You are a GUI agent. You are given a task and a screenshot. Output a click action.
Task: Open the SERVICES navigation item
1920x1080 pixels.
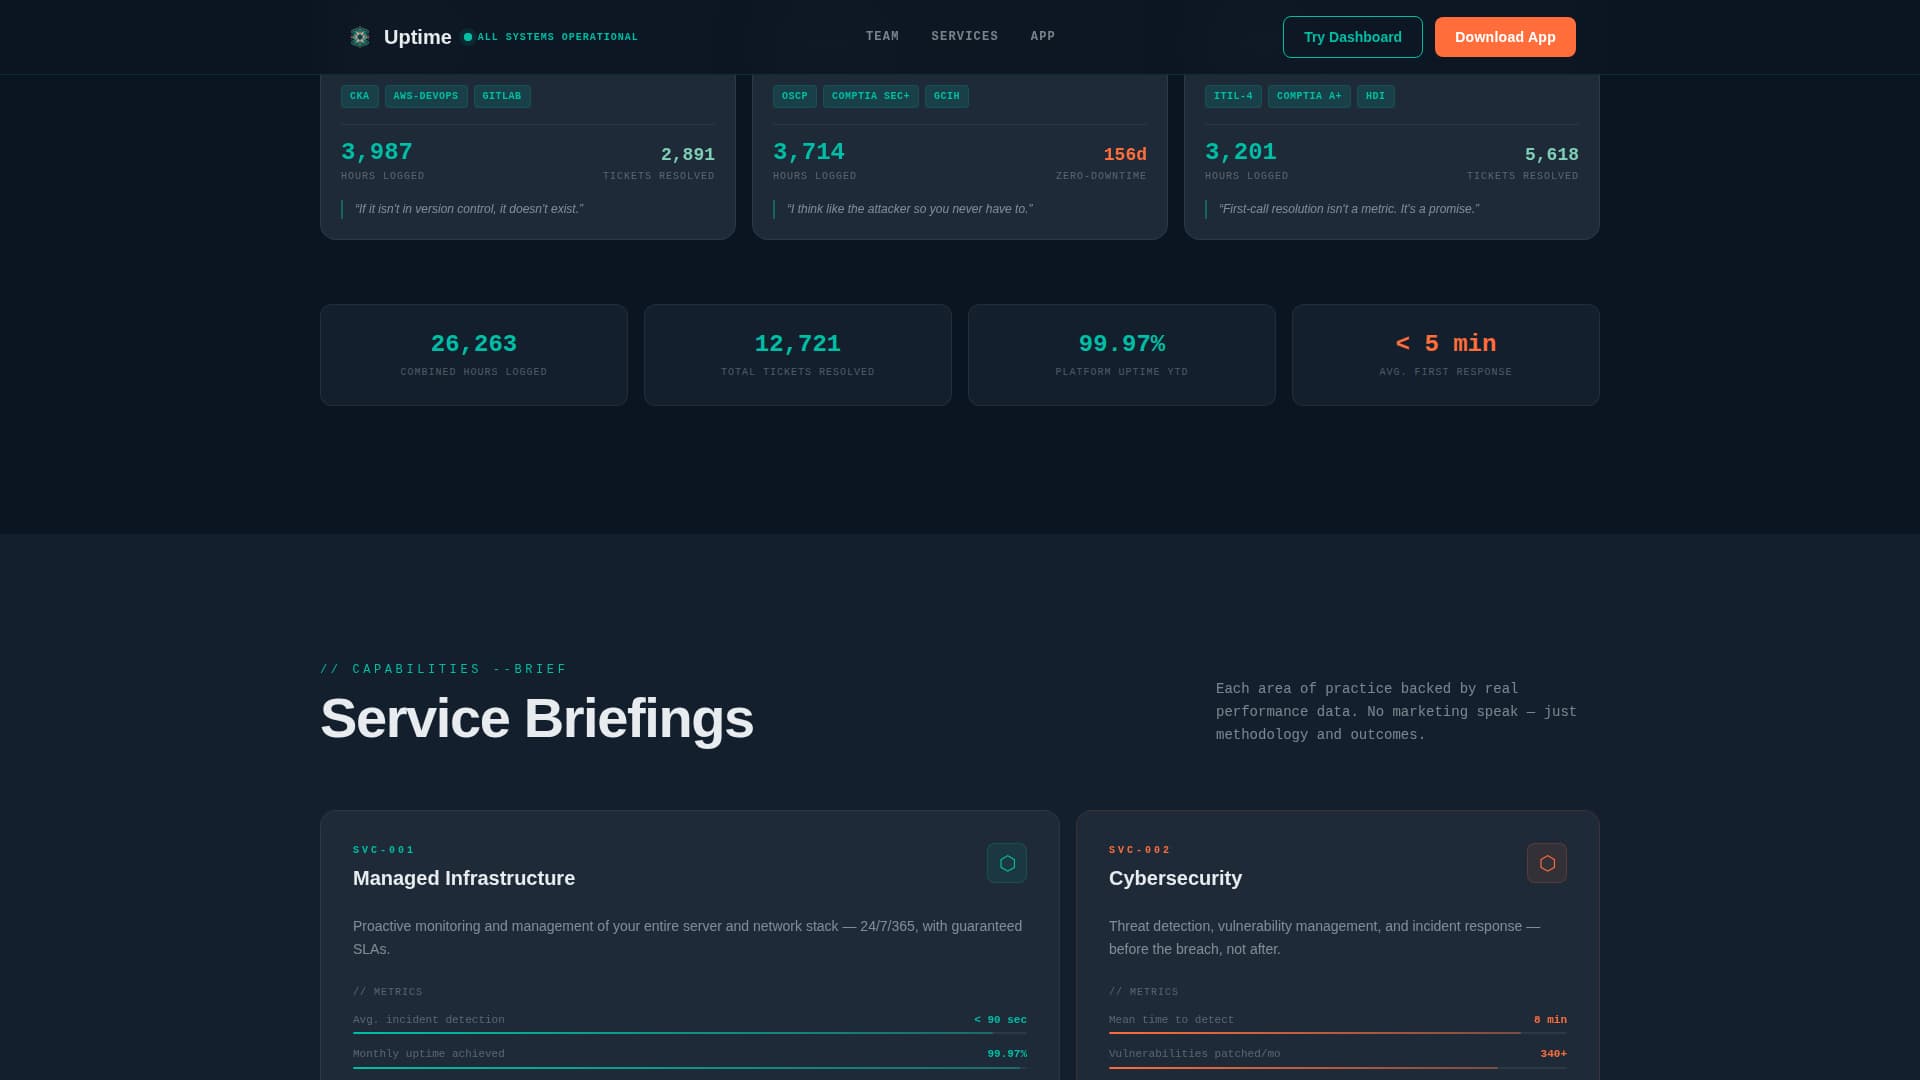pos(963,36)
